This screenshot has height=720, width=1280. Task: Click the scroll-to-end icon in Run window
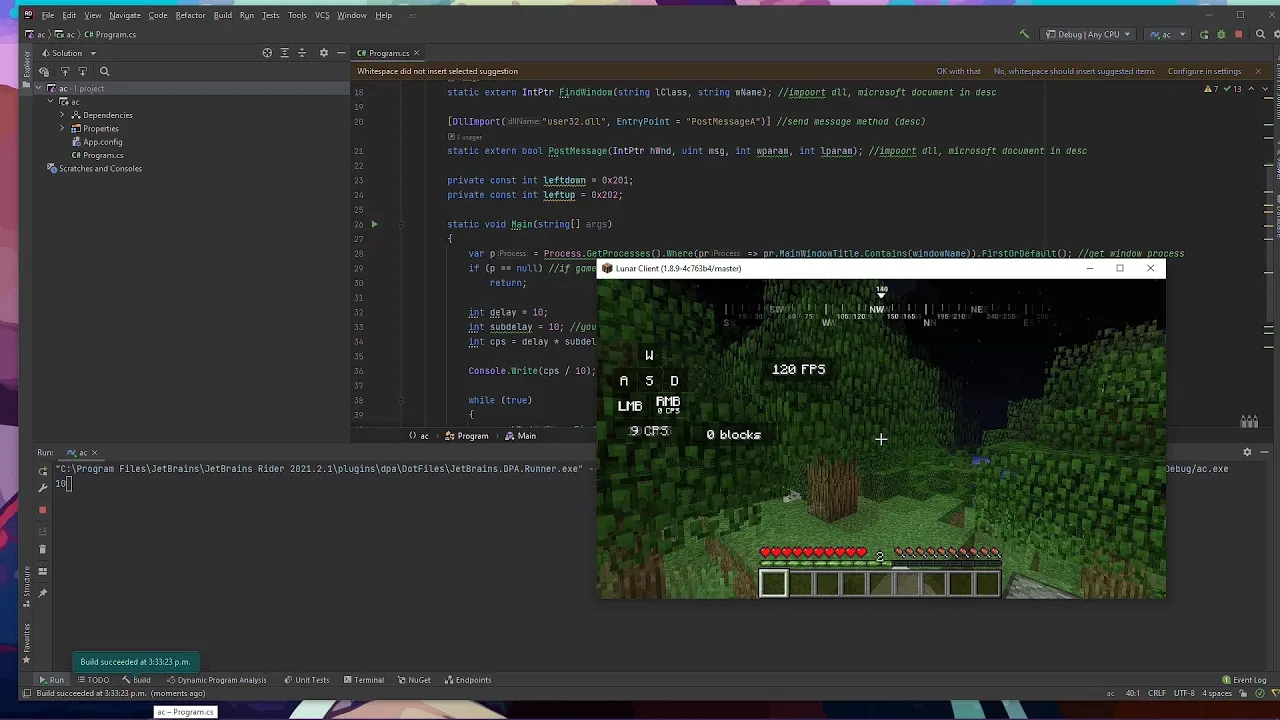point(42,532)
